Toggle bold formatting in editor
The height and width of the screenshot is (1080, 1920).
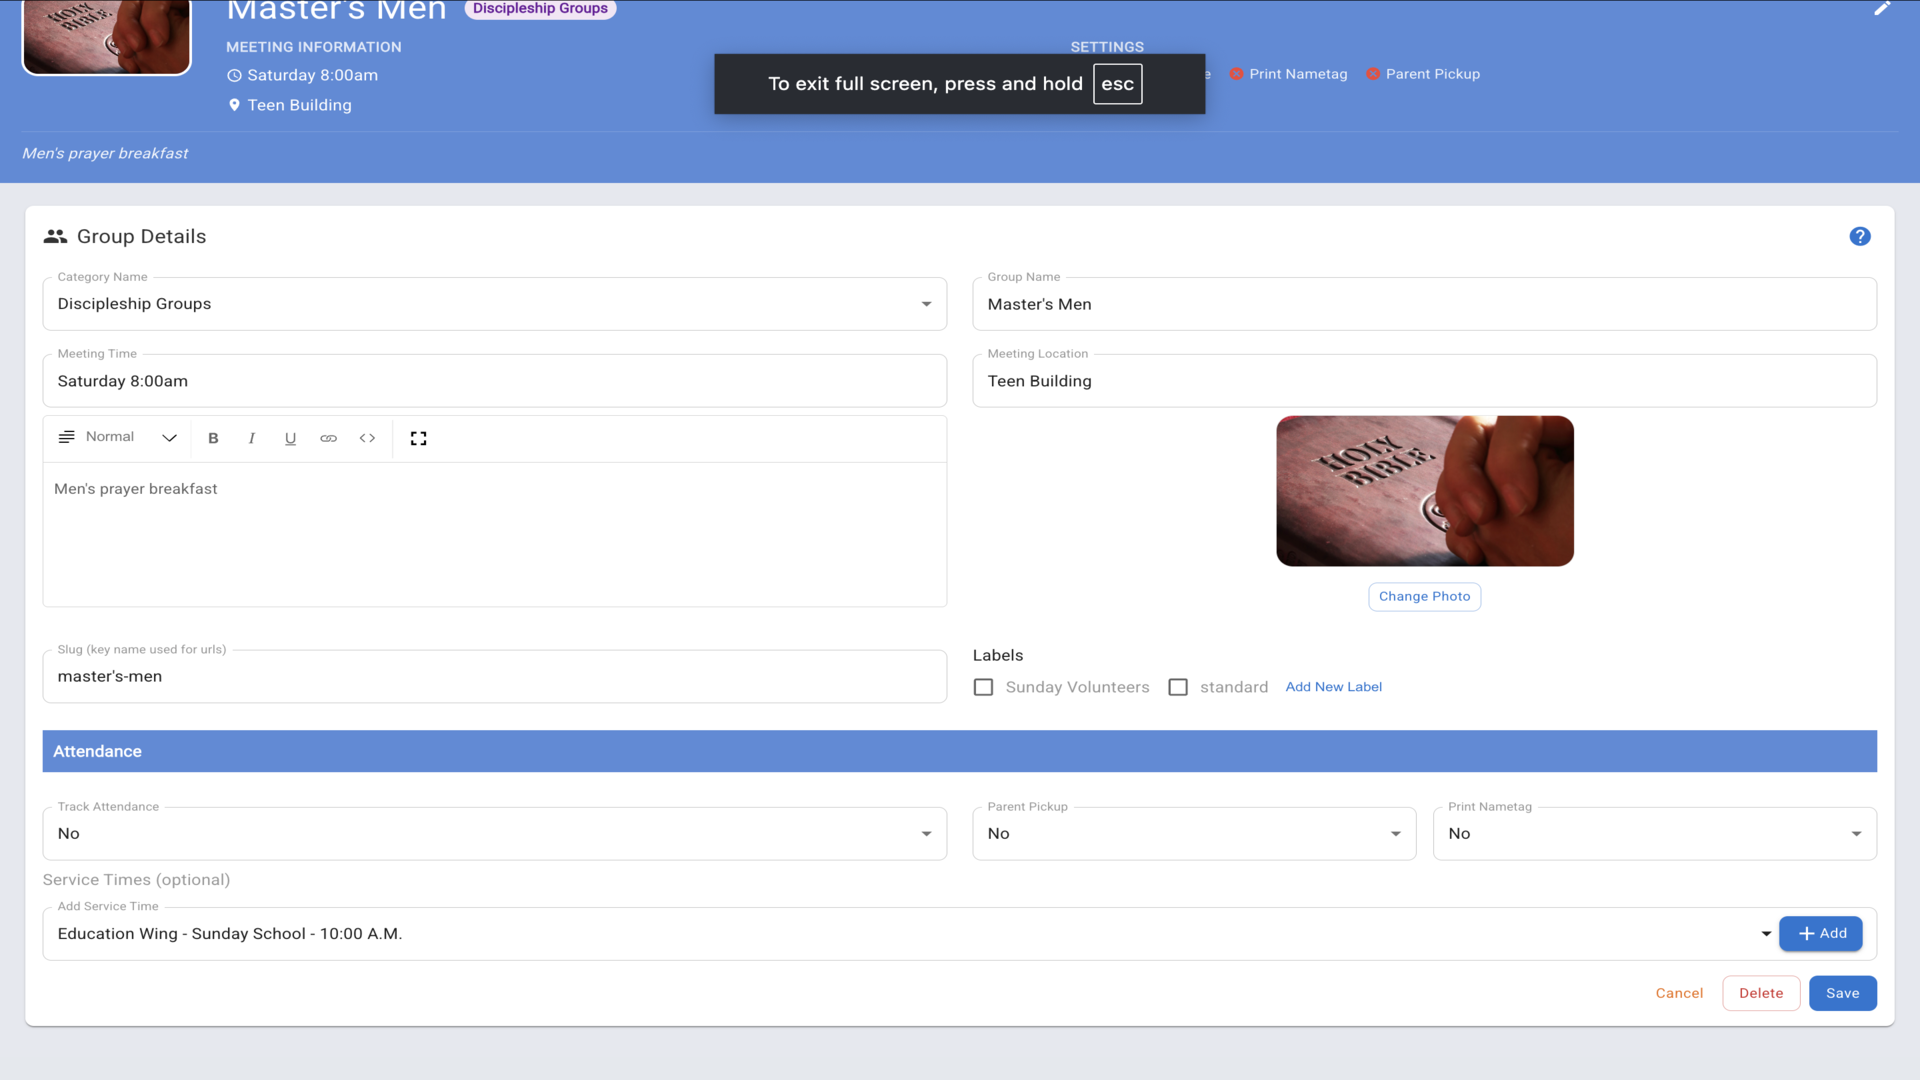click(x=213, y=438)
